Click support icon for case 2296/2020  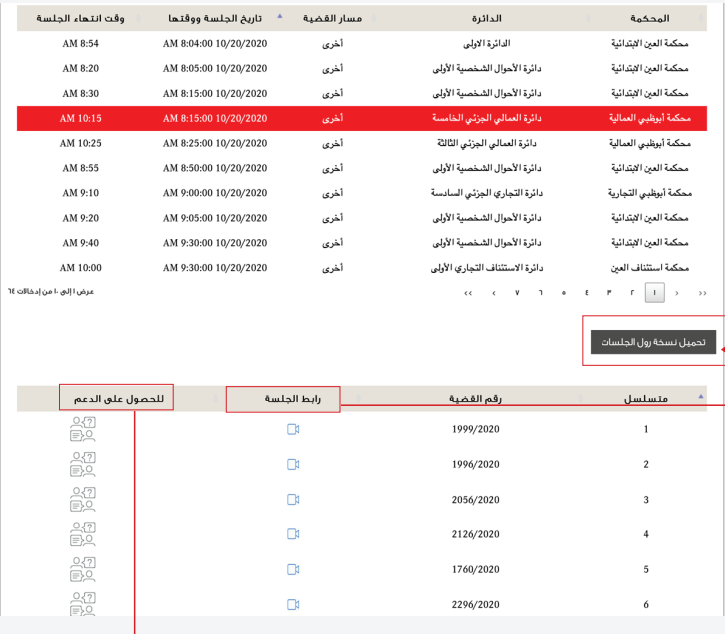click(x=83, y=603)
